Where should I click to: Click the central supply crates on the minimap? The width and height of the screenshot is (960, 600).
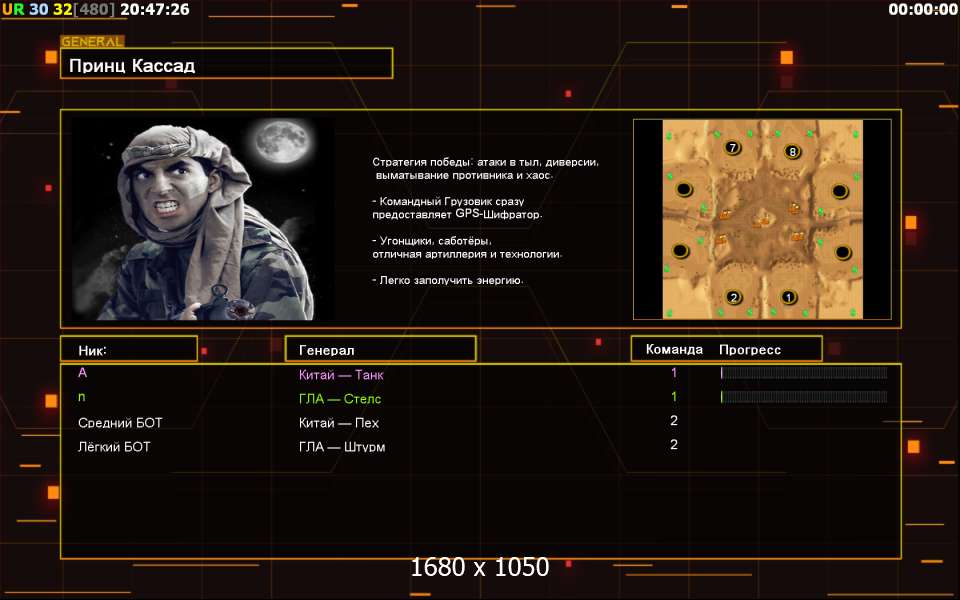[x=763, y=219]
